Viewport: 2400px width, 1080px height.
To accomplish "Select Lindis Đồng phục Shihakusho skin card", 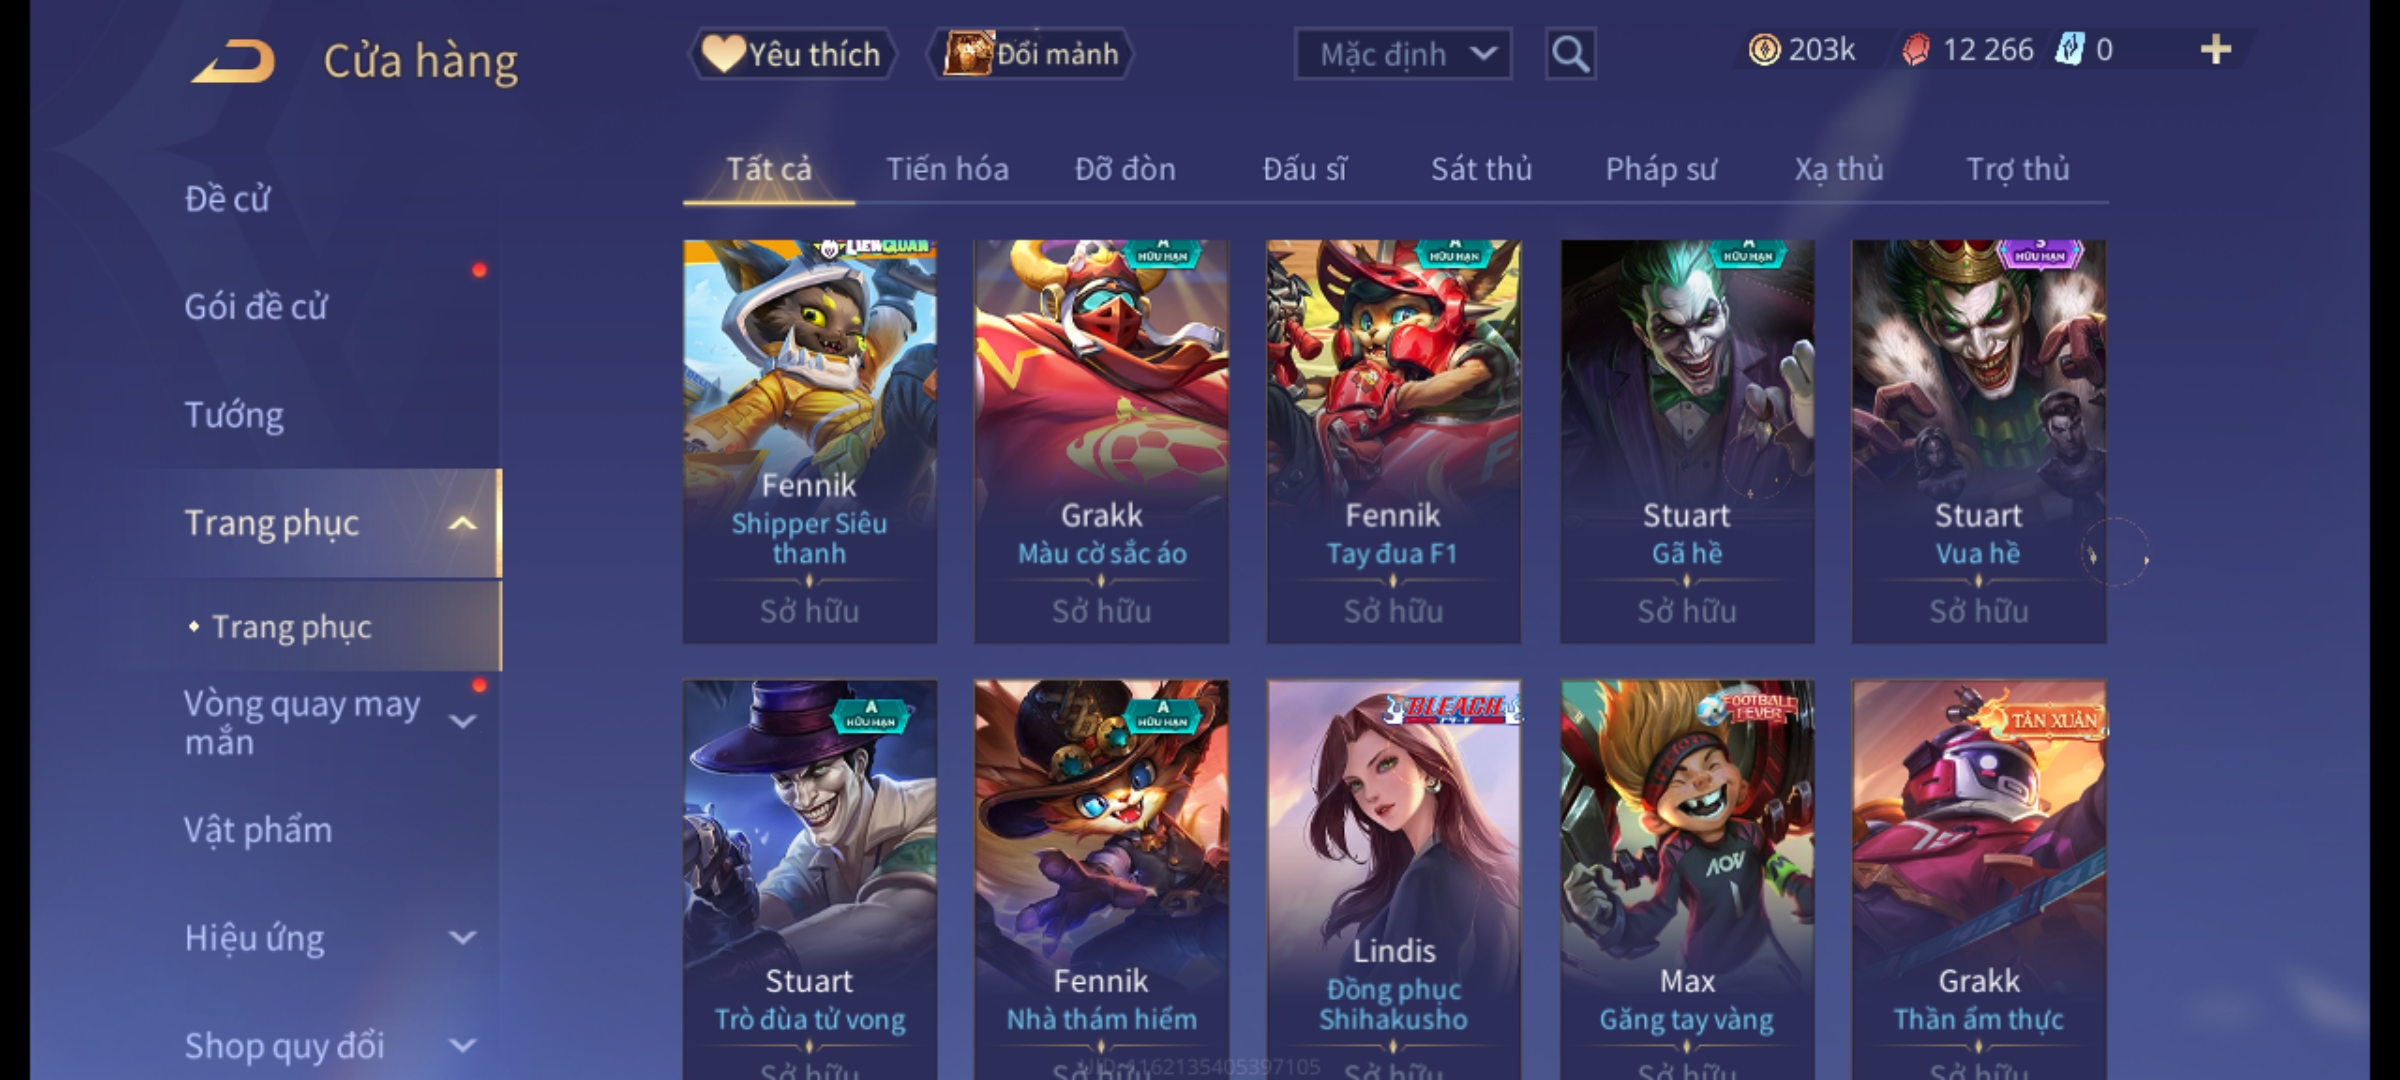I will tap(1394, 880).
